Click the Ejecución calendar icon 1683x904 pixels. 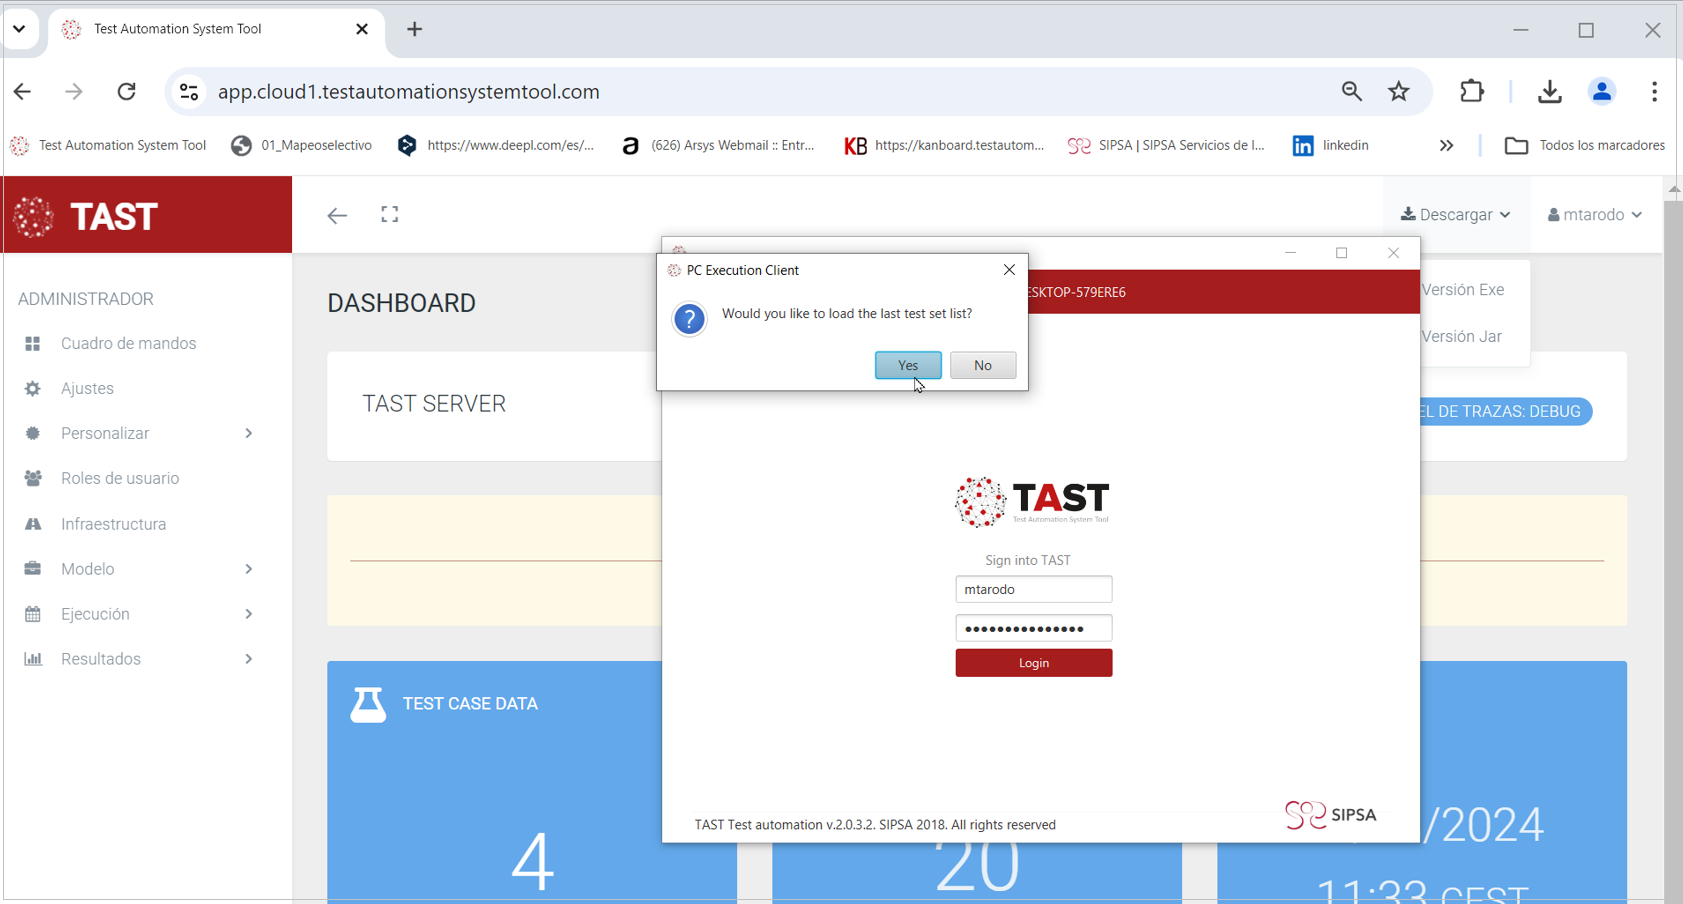(x=33, y=614)
